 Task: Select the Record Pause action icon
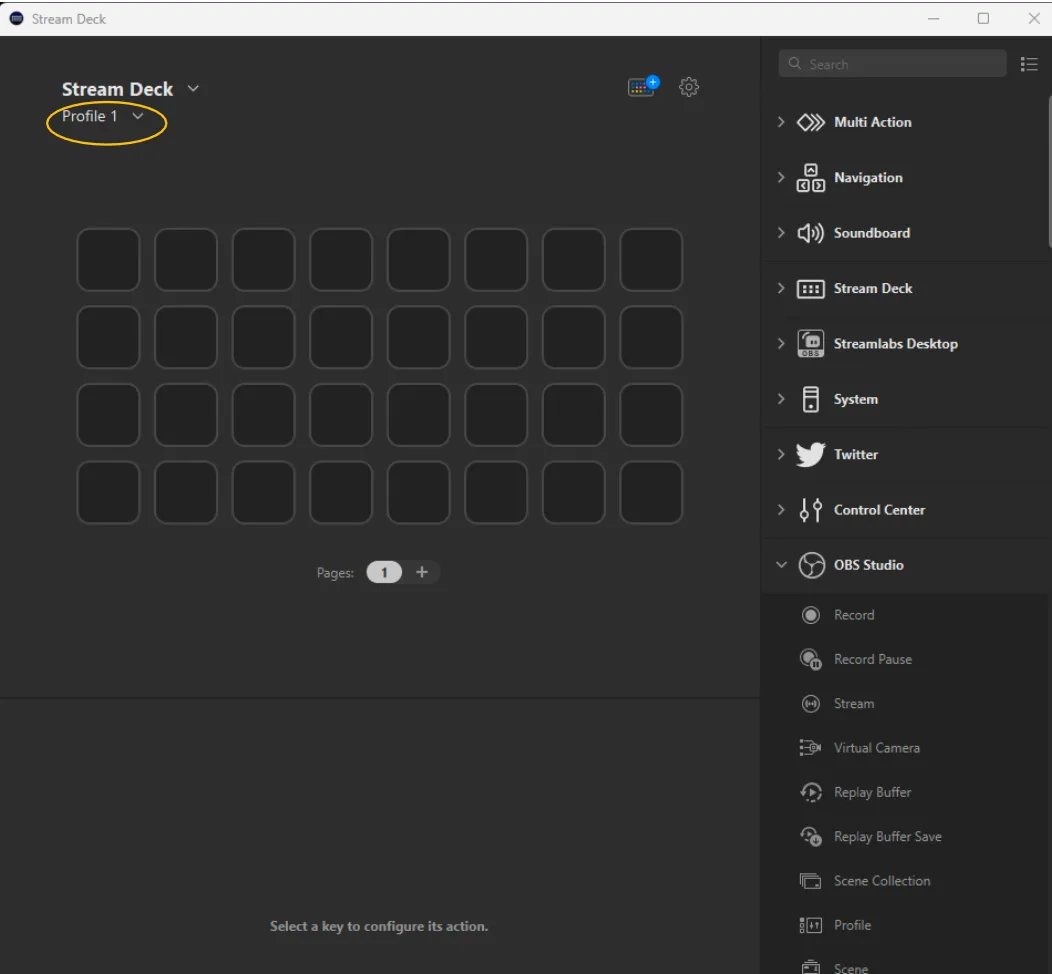click(810, 659)
